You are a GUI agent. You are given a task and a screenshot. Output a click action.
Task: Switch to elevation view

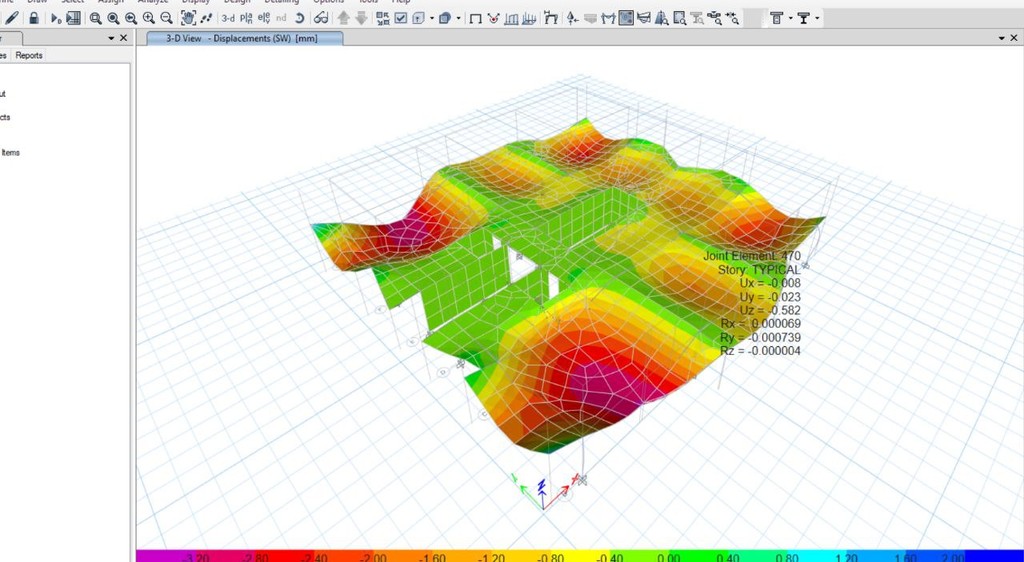click(x=264, y=18)
